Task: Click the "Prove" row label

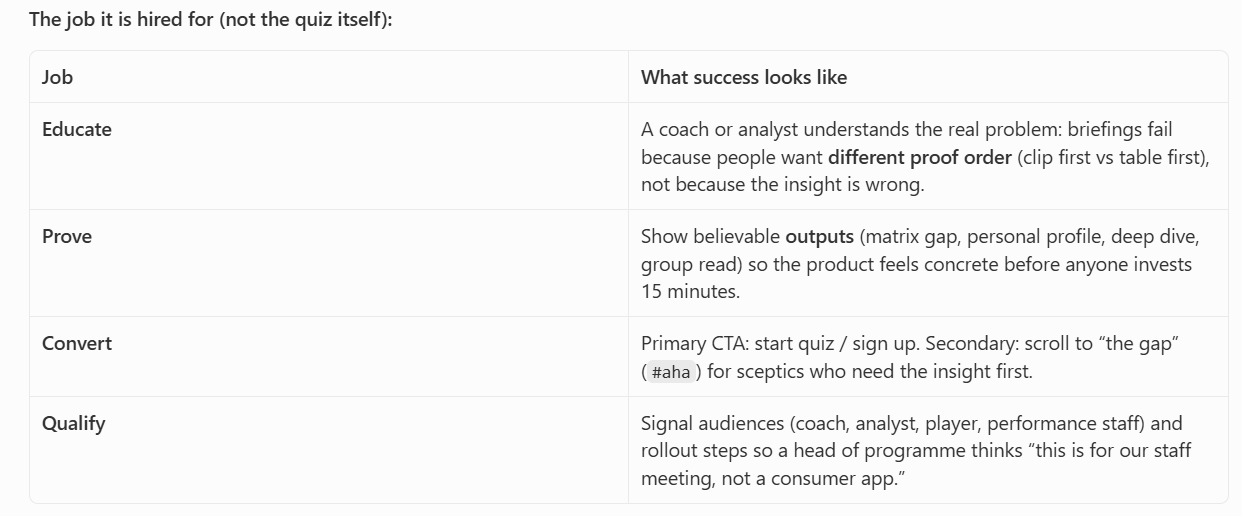Action: pyautogui.click(x=67, y=236)
